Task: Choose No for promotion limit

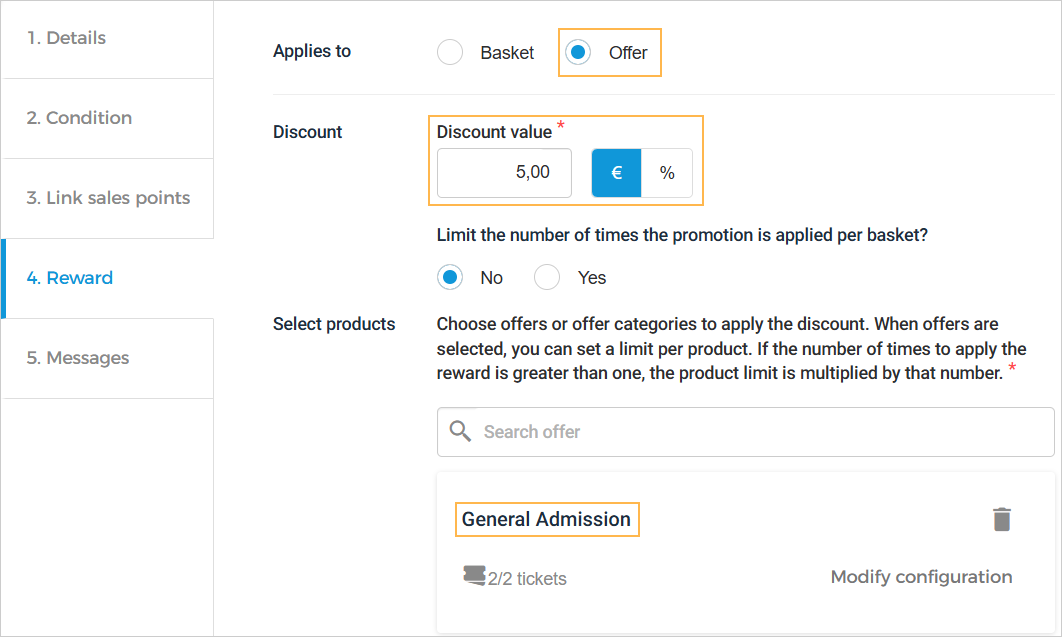Action: pyautogui.click(x=450, y=277)
